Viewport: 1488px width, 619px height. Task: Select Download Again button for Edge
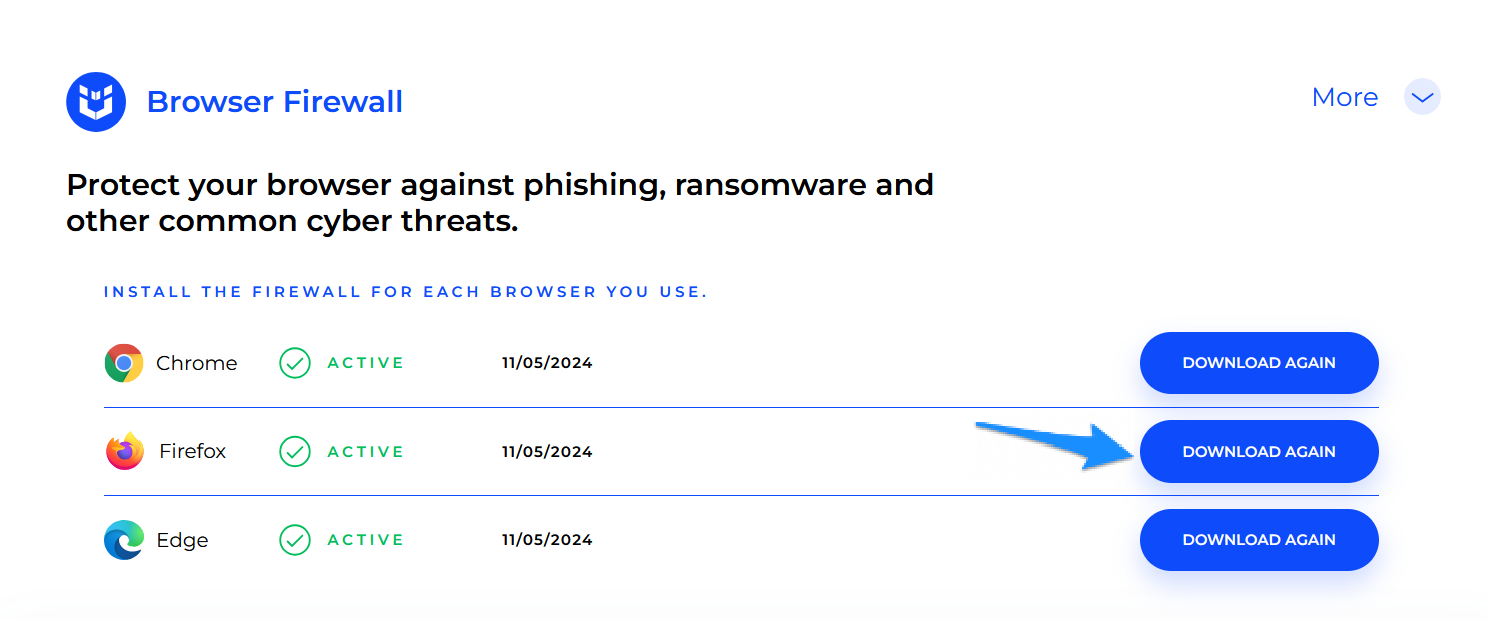(x=1259, y=540)
